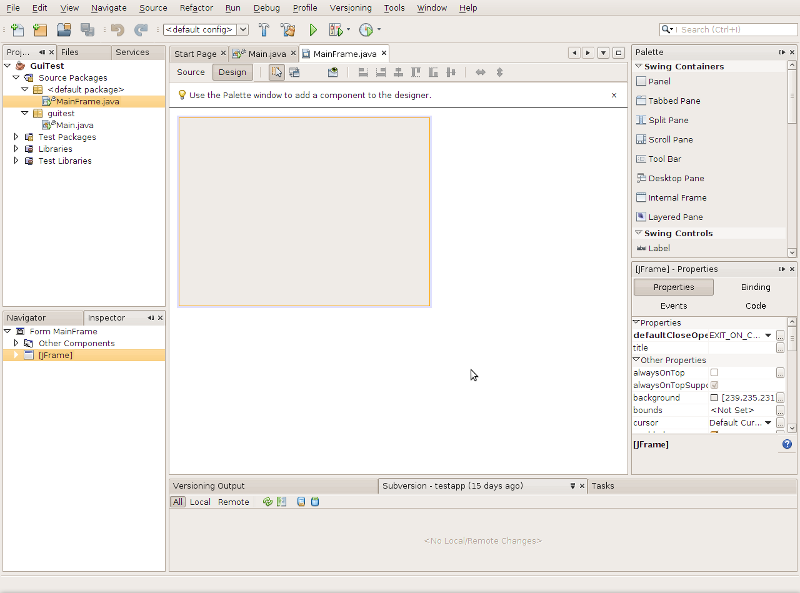Open the Services tab
Image resolution: width=800 pixels, height=593 pixels.
click(x=132, y=52)
